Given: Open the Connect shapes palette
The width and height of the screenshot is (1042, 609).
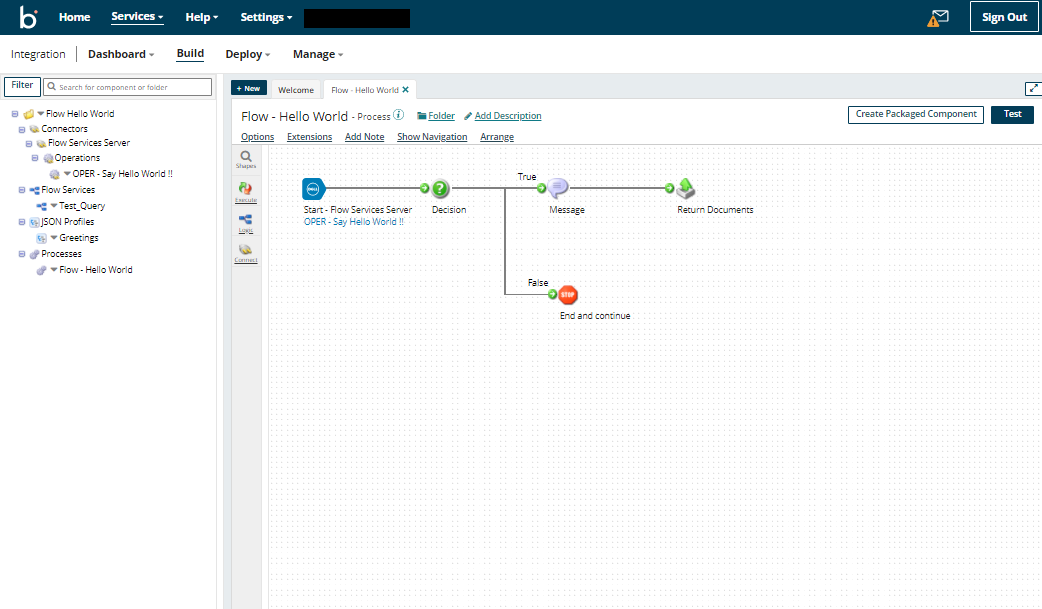Looking at the screenshot, I should [246, 253].
